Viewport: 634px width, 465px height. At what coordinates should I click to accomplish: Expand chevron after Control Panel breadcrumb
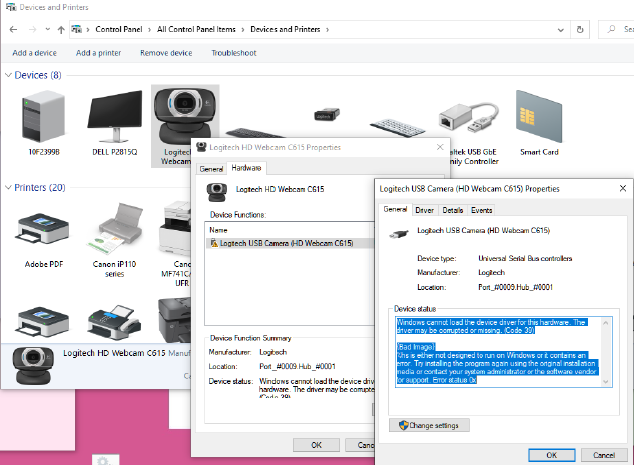[149, 30]
